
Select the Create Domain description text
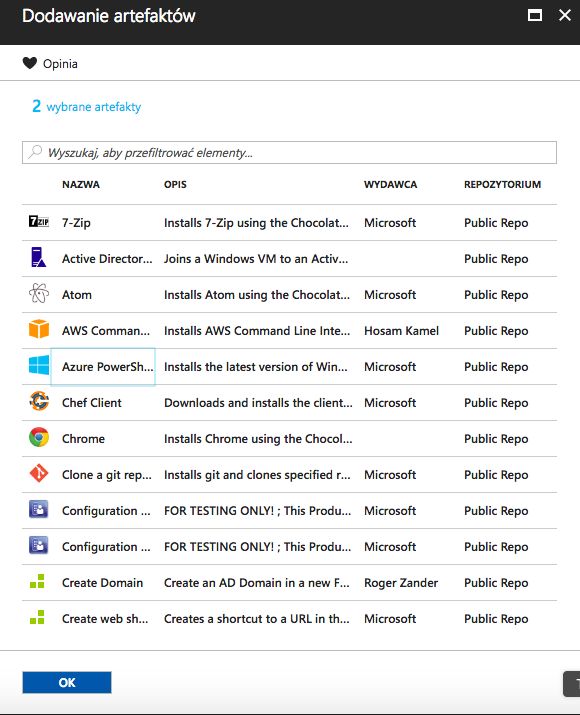pyautogui.click(x=257, y=583)
